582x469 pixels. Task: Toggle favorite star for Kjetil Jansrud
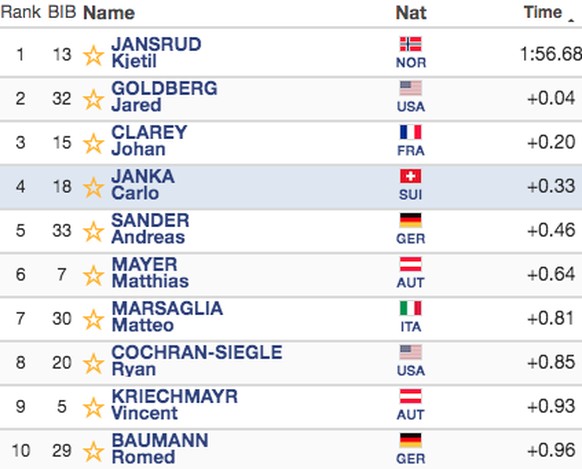(x=93, y=56)
